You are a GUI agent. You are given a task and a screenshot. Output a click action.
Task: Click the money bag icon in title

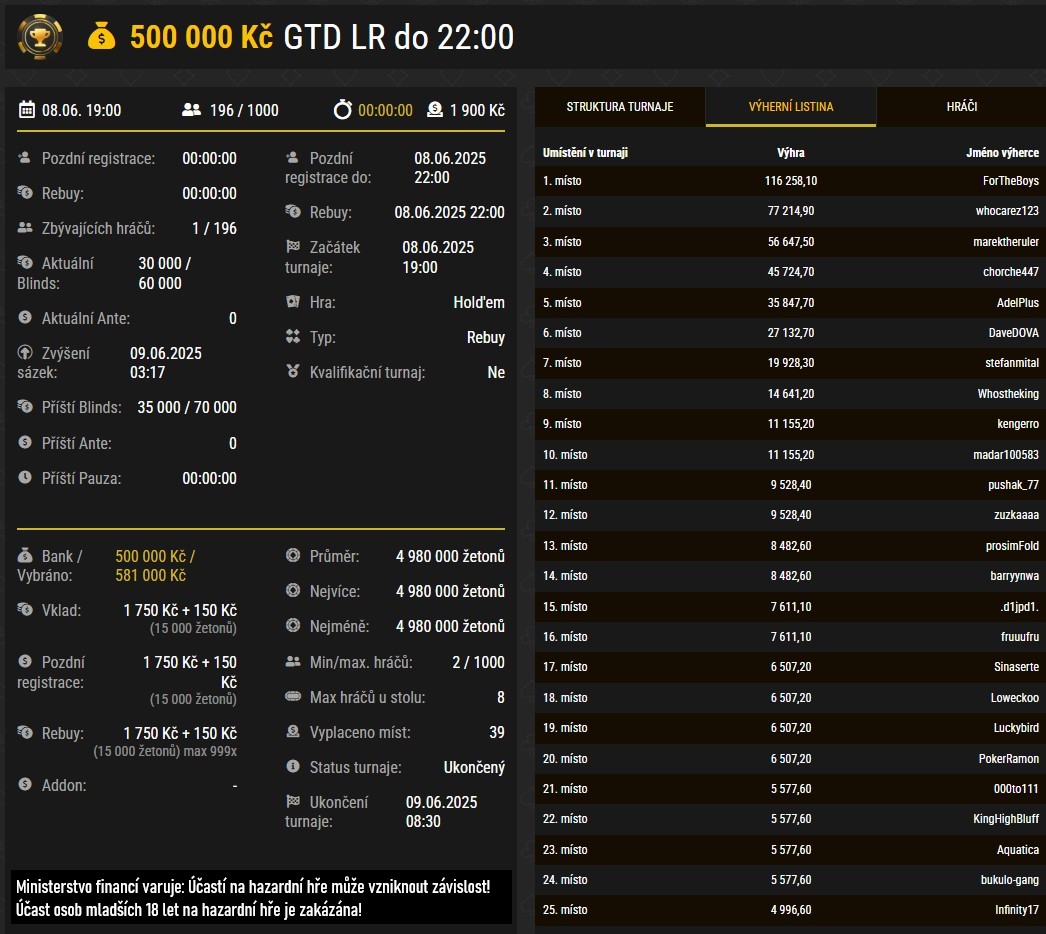coord(102,37)
